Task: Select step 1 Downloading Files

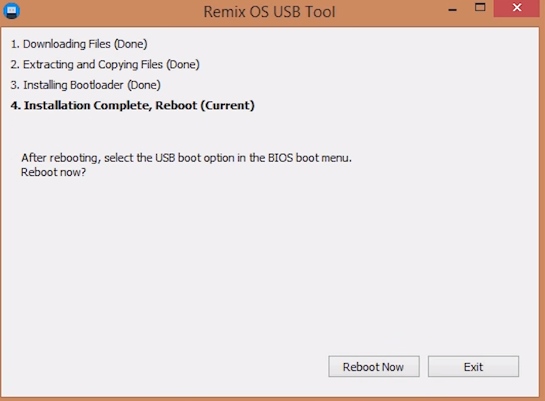Action: [x=79, y=44]
